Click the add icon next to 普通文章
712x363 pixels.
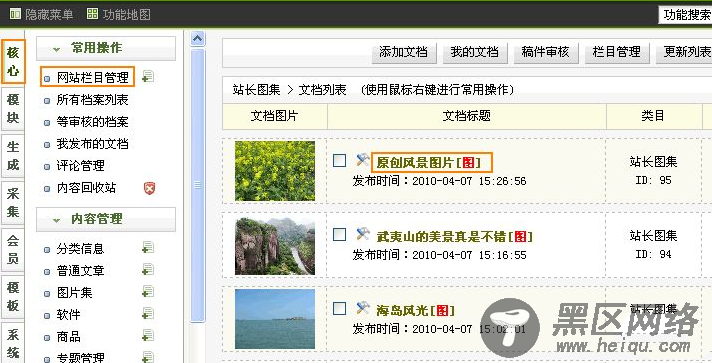click(x=148, y=269)
